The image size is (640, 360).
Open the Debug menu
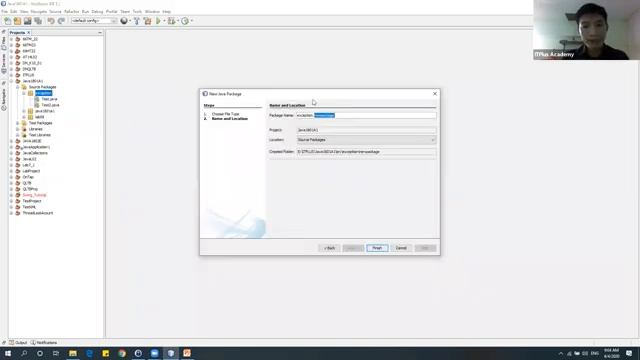point(97,11)
